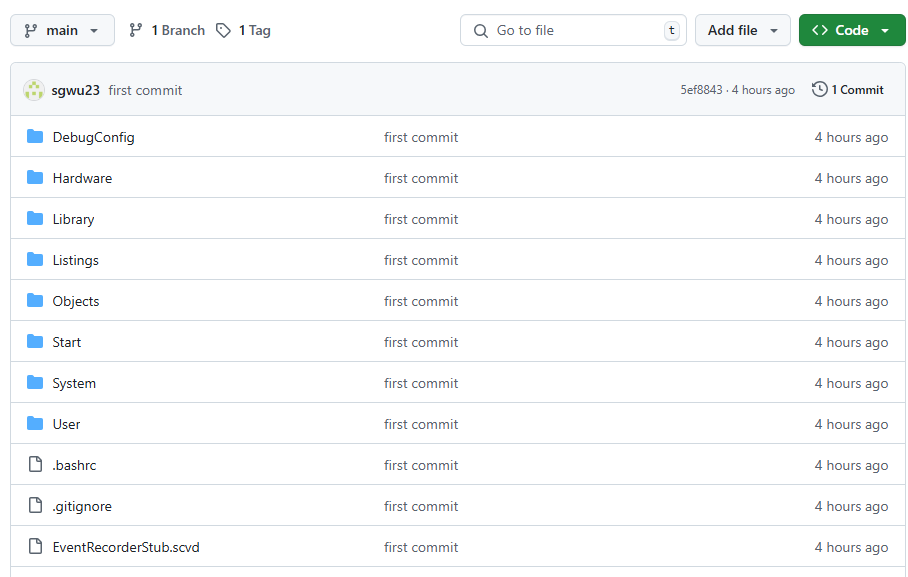Open the EventRecorderStub.scvd file
The width and height of the screenshot is (908, 577).
pos(126,547)
